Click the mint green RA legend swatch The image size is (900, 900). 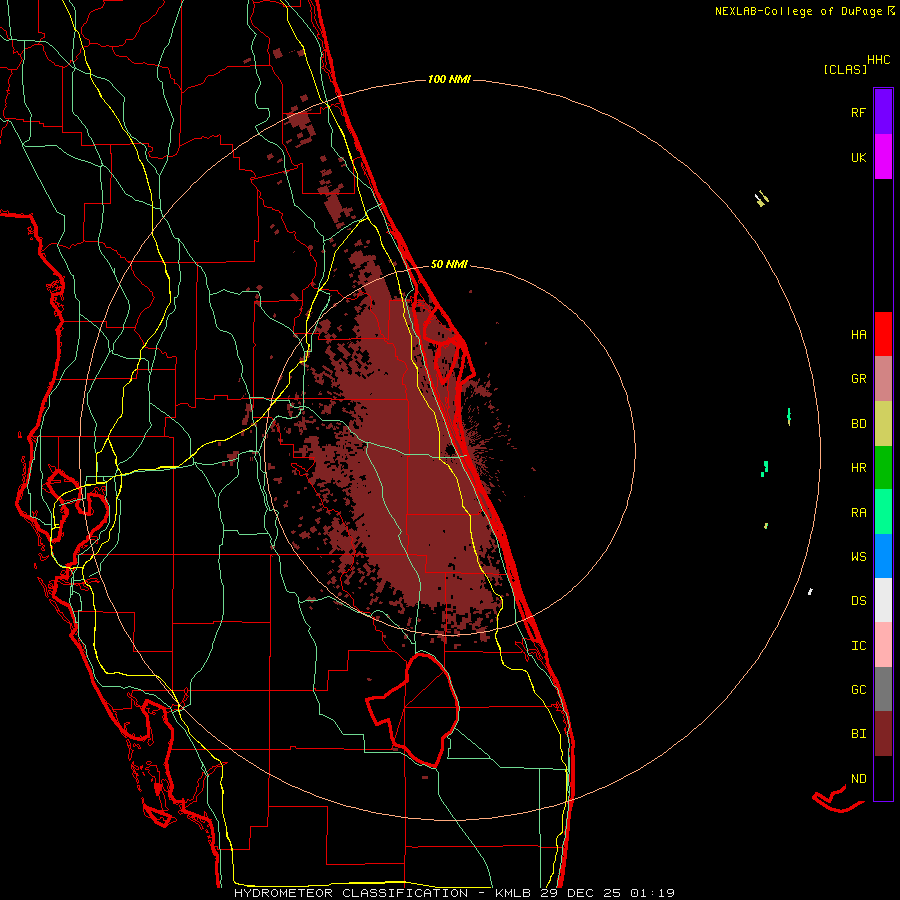(883, 512)
